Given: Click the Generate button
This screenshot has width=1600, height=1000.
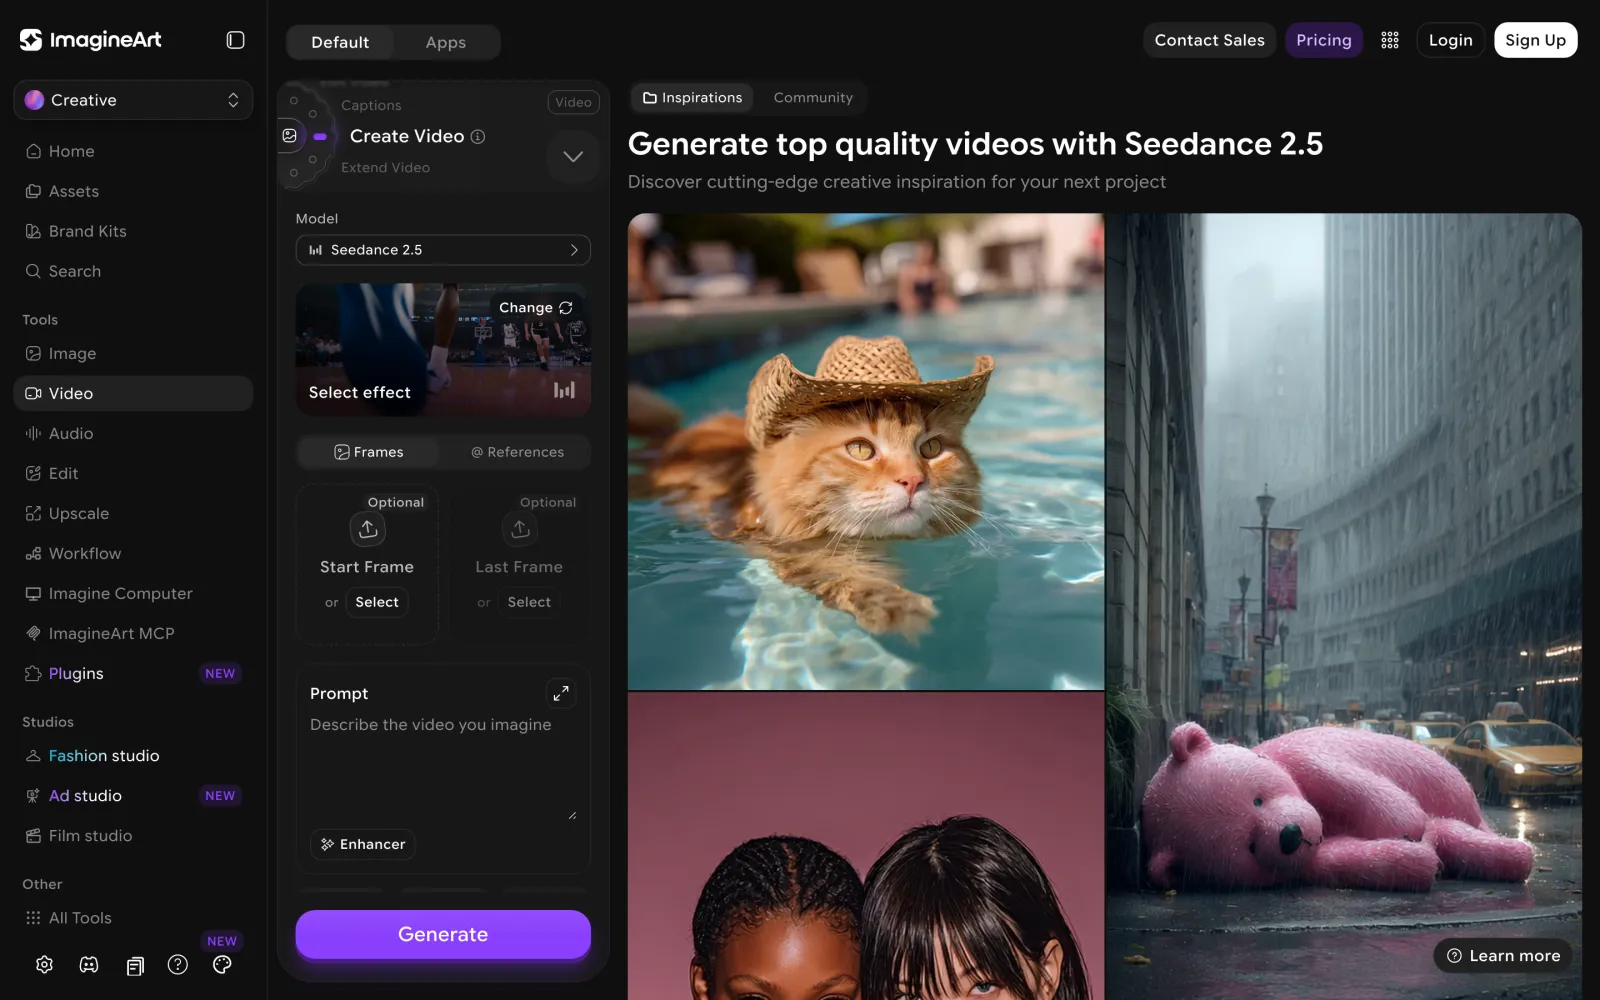Looking at the screenshot, I should click(443, 934).
